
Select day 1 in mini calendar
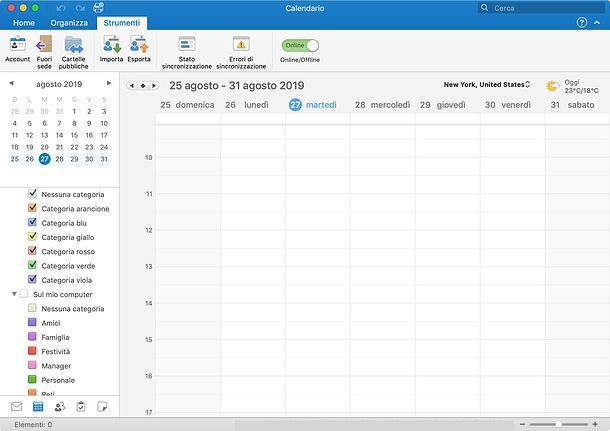tap(74, 111)
